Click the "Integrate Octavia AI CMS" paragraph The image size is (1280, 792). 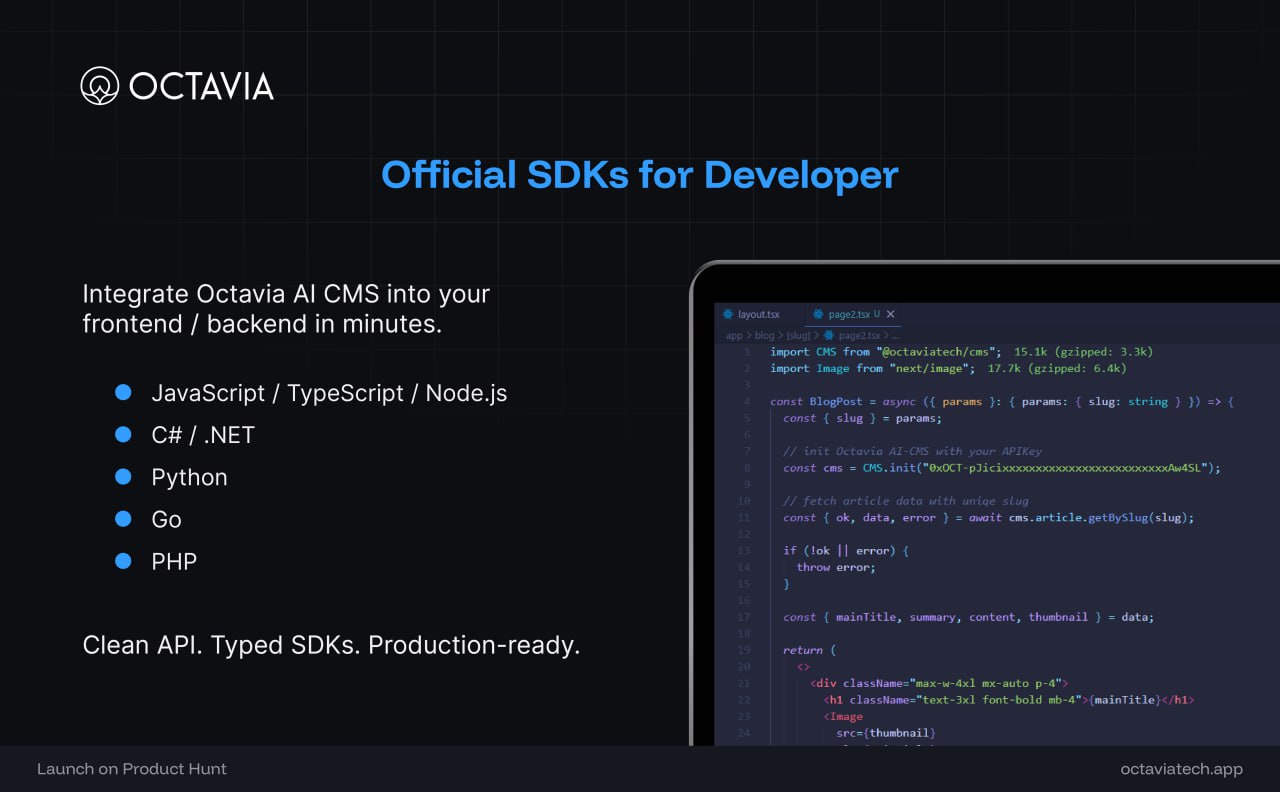[286, 309]
